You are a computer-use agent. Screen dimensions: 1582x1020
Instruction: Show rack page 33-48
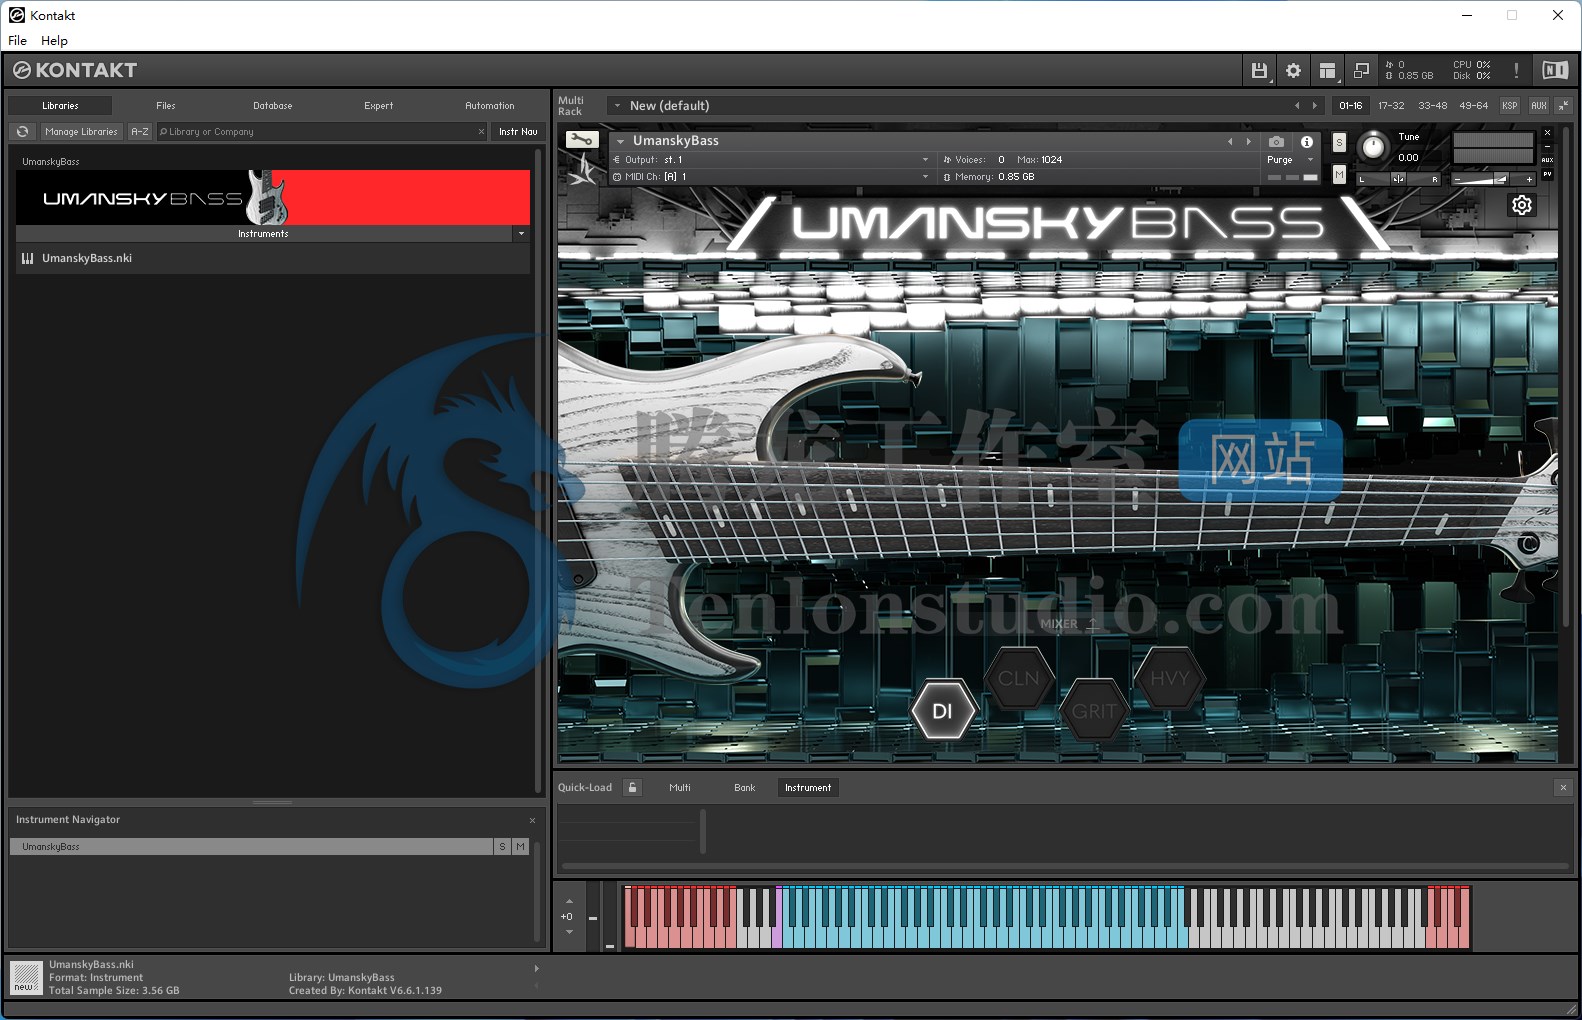pyautogui.click(x=1432, y=105)
